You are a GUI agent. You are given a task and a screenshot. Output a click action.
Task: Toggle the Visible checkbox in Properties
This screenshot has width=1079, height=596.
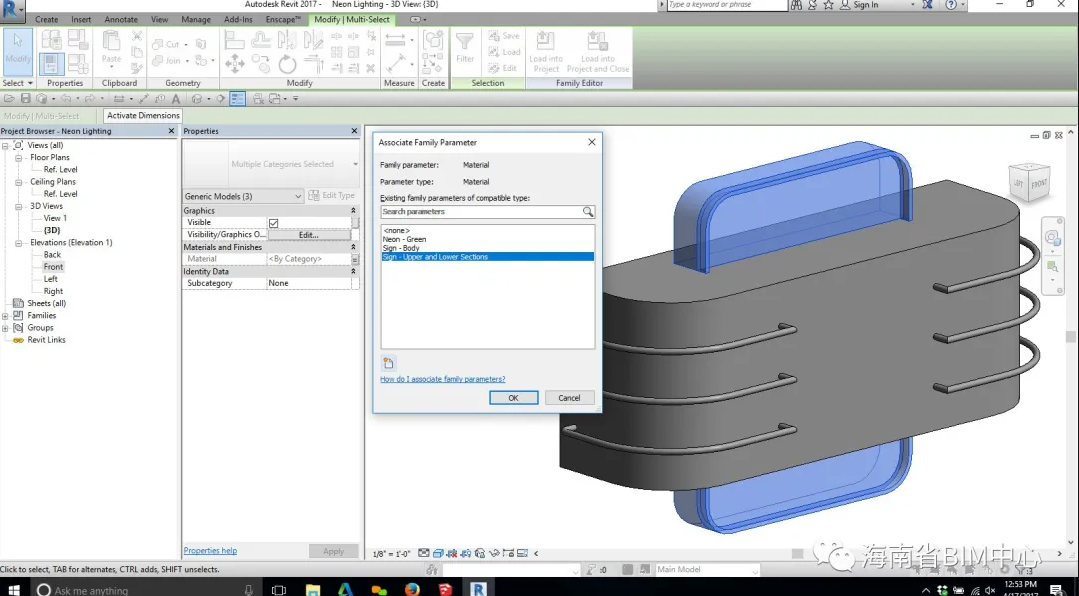click(x=274, y=223)
